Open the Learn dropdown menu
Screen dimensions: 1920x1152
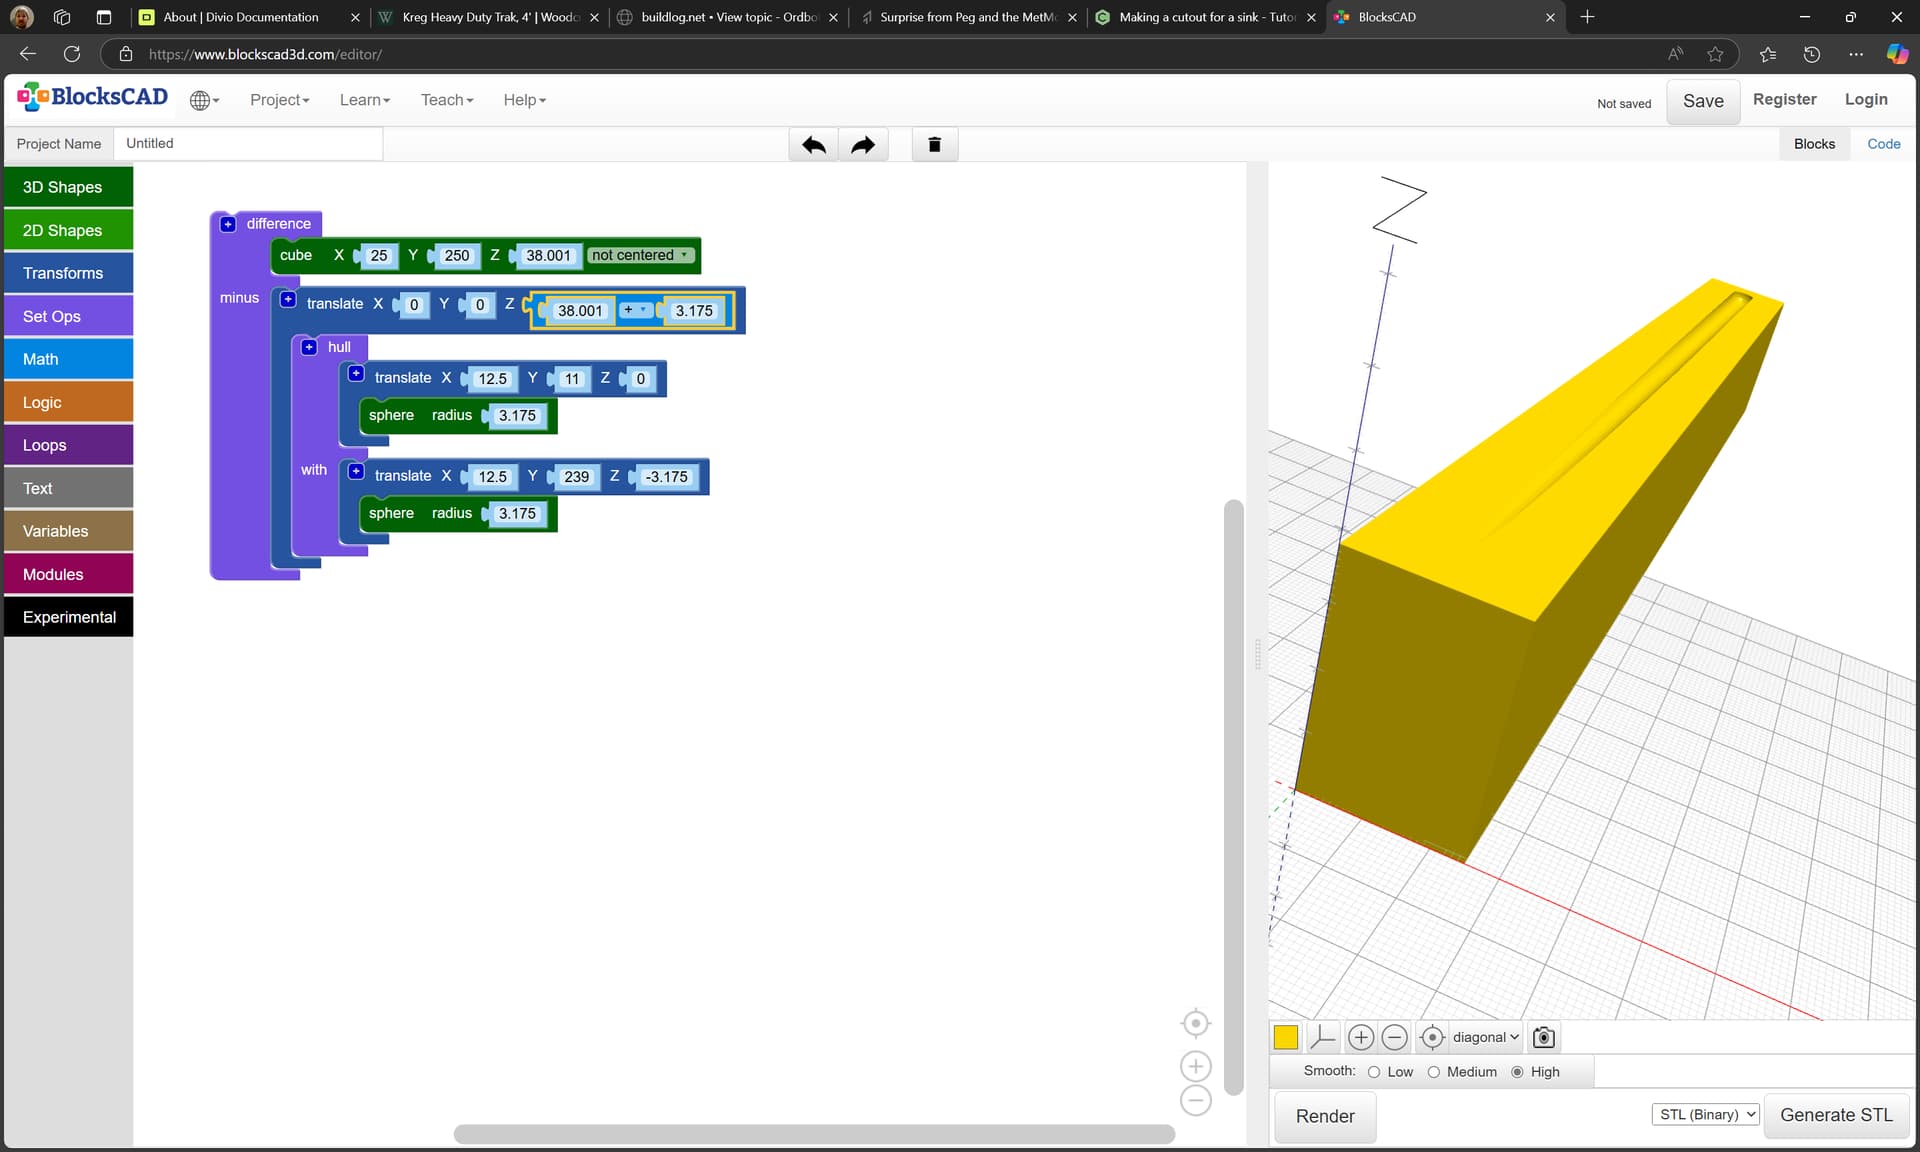pyautogui.click(x=365, y=100)
